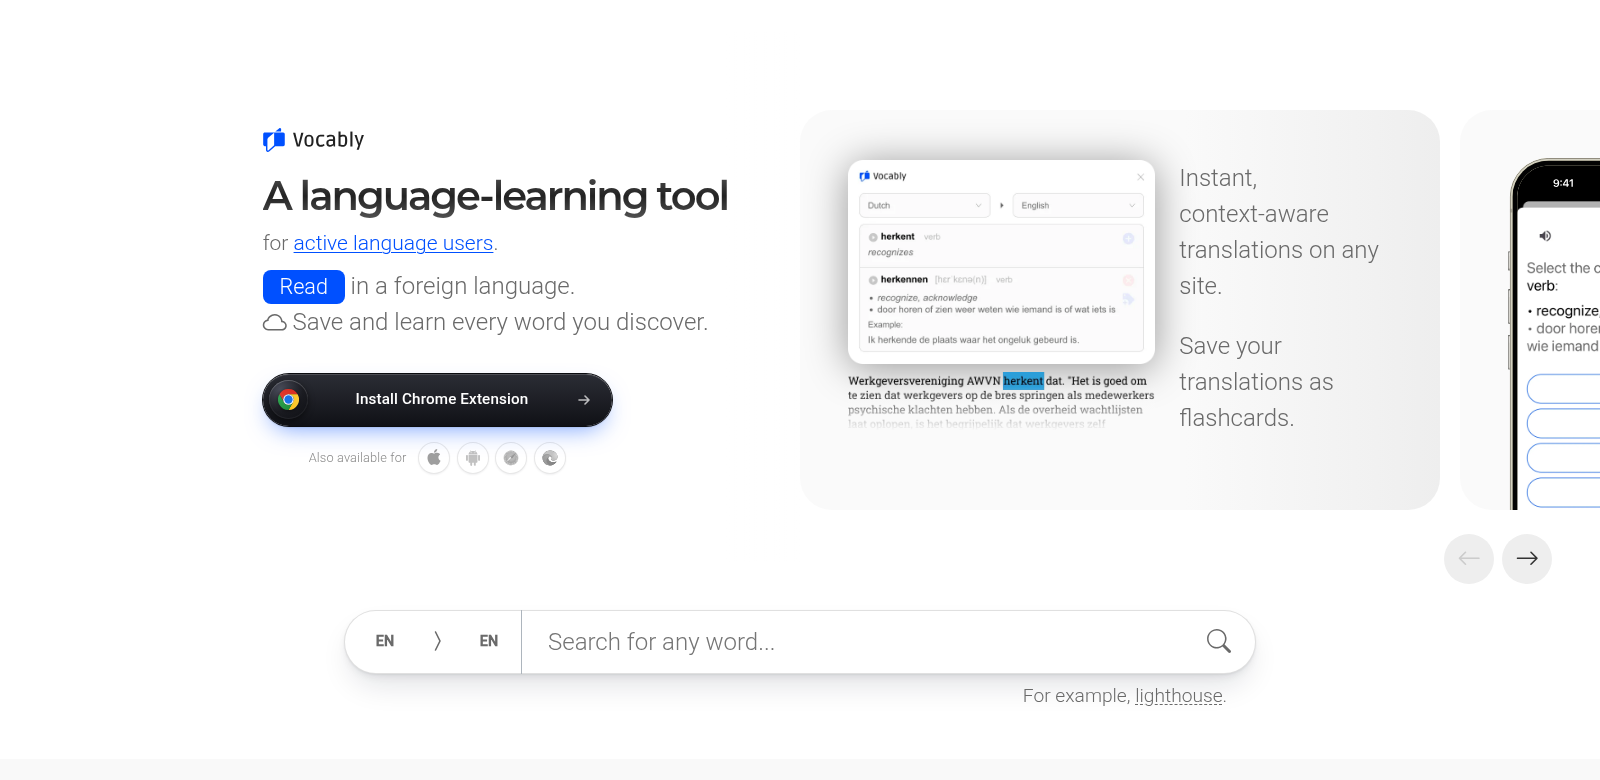Go to the previous carousel slide
1600x780 pixels.
click(x=1469, y=559)
